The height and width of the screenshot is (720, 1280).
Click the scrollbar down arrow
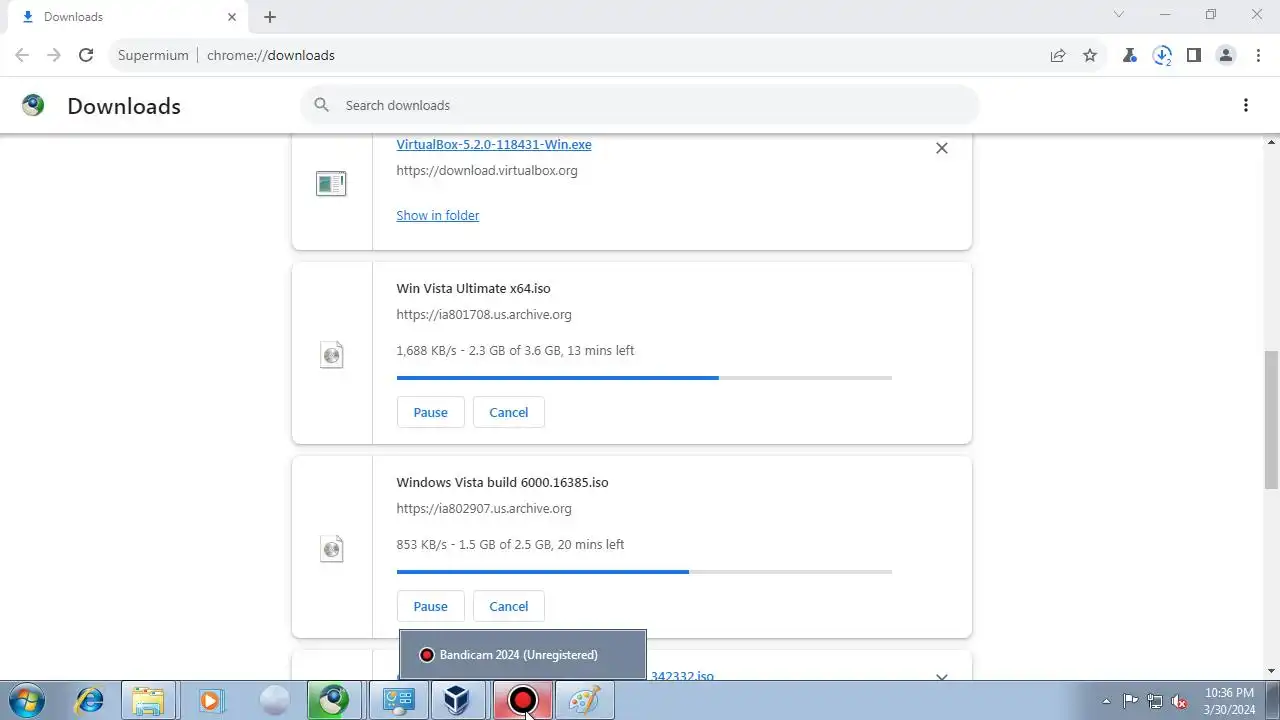pos(1271,671)
